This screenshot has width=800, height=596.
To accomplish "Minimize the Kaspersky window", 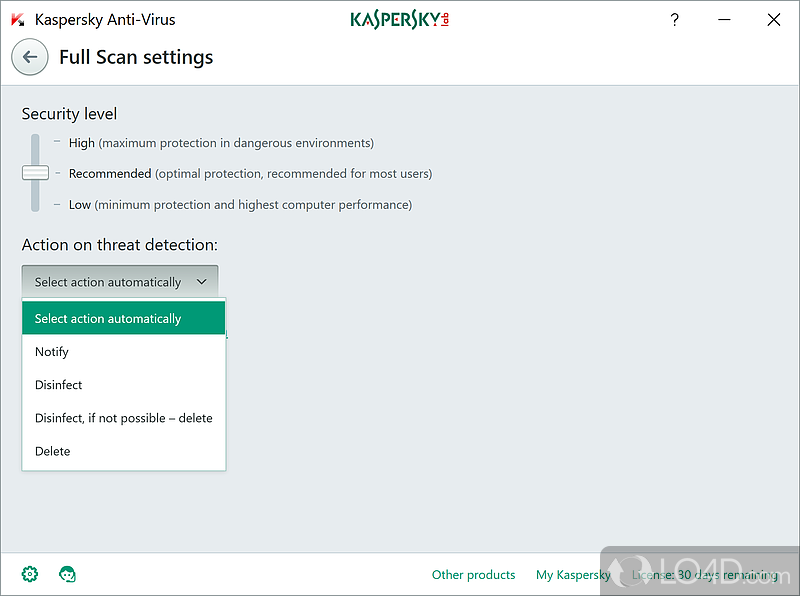I will [724, 20].
